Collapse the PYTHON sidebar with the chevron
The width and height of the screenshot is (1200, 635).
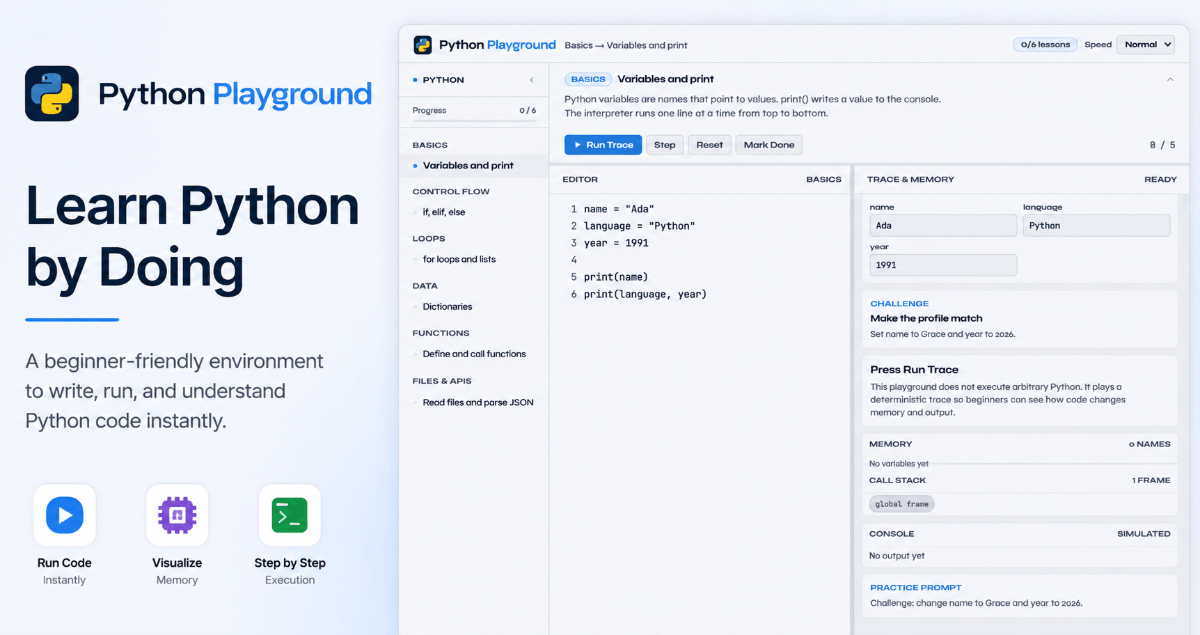[532, 80]
